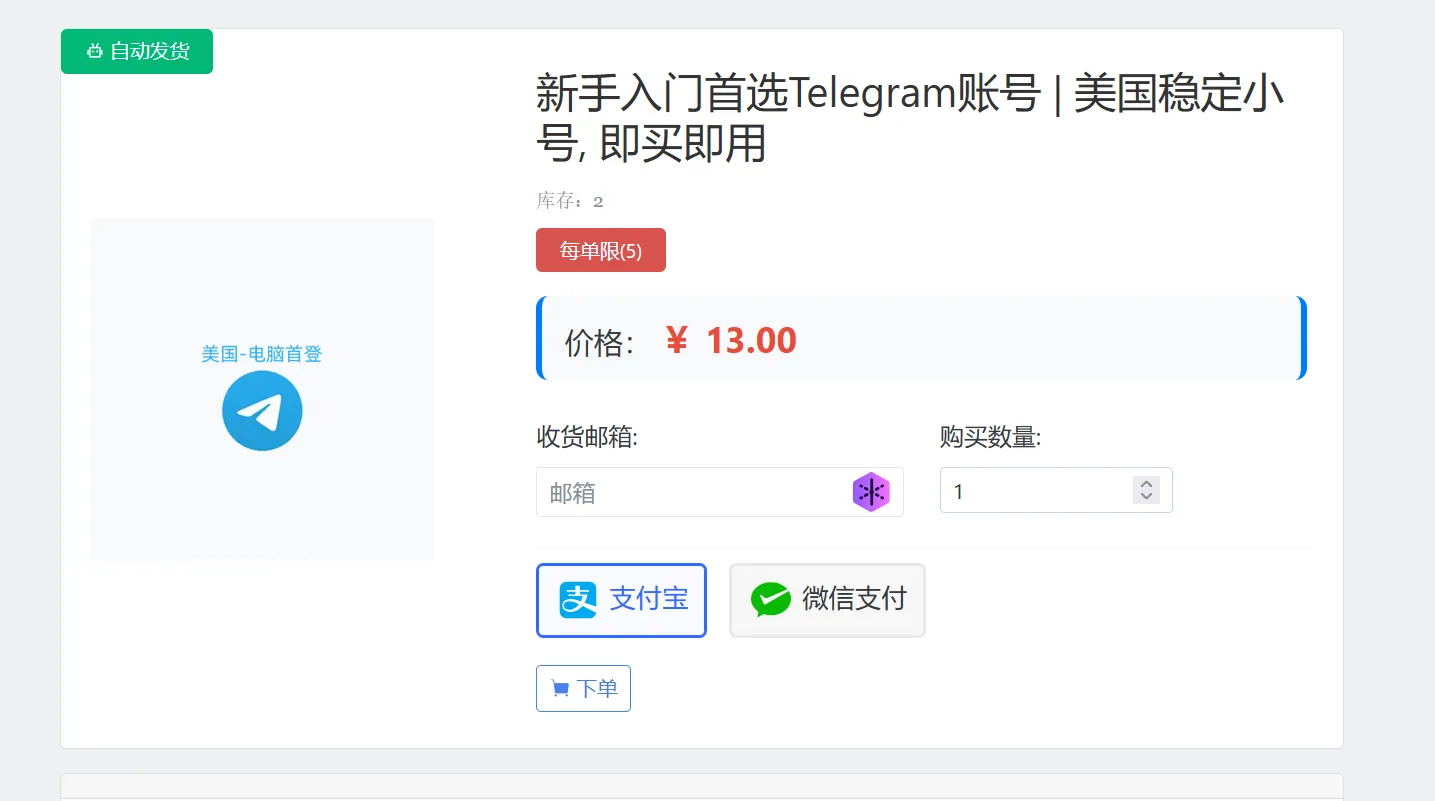Click the red 每单限(5) badge

[x=600, y=250]
